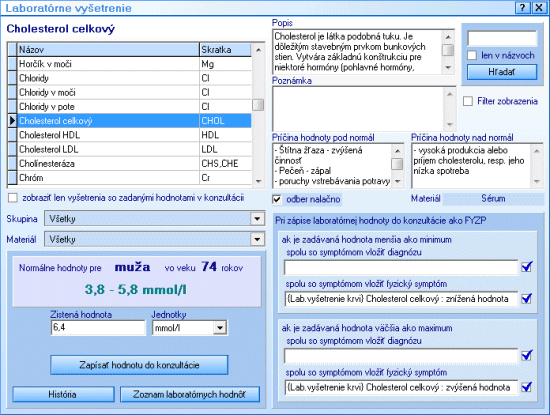Image resolution: width=550 pixels, height=415 pixels.
Task: Click maximum 'vložiť diagnózu' empty field
Action: (x=401, y=356)
